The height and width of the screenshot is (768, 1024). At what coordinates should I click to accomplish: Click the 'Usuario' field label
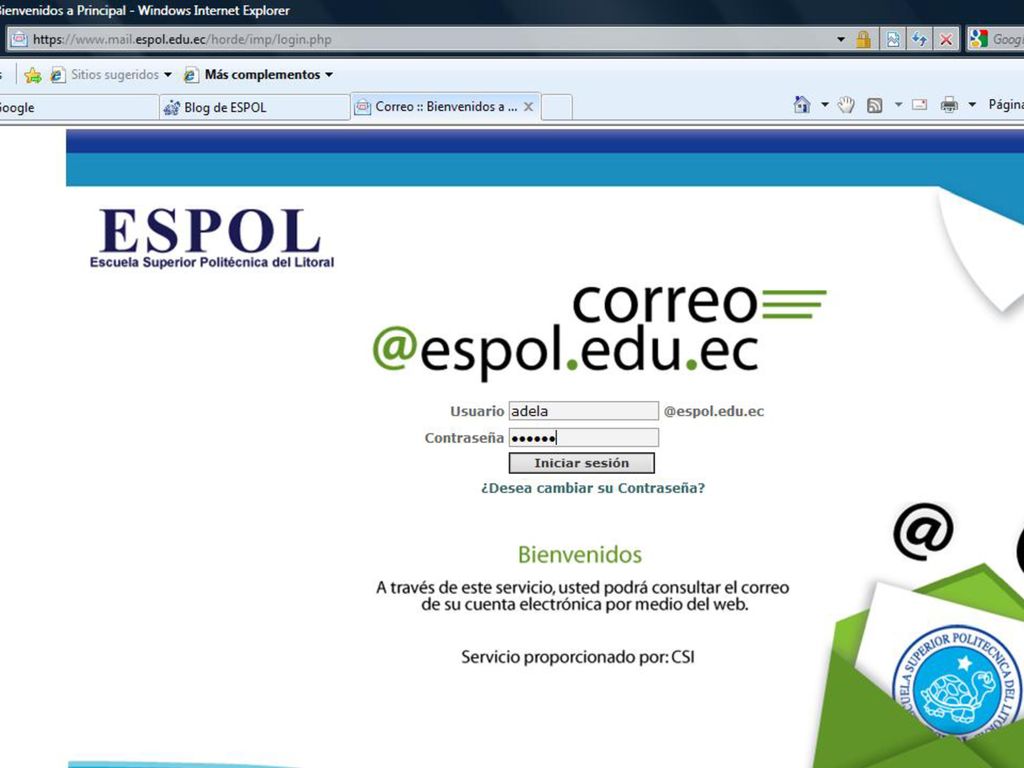477,411
